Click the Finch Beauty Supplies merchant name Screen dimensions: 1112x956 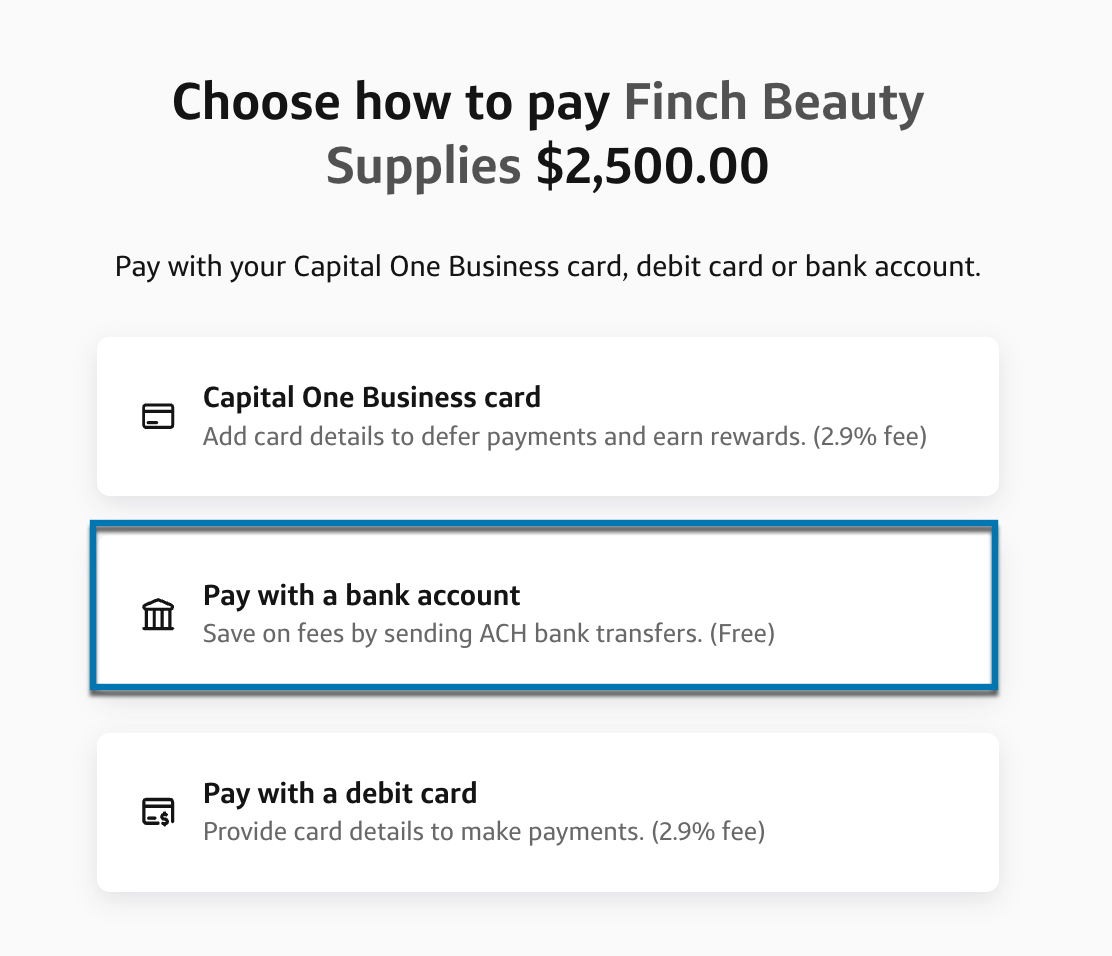tap(770, 101)
